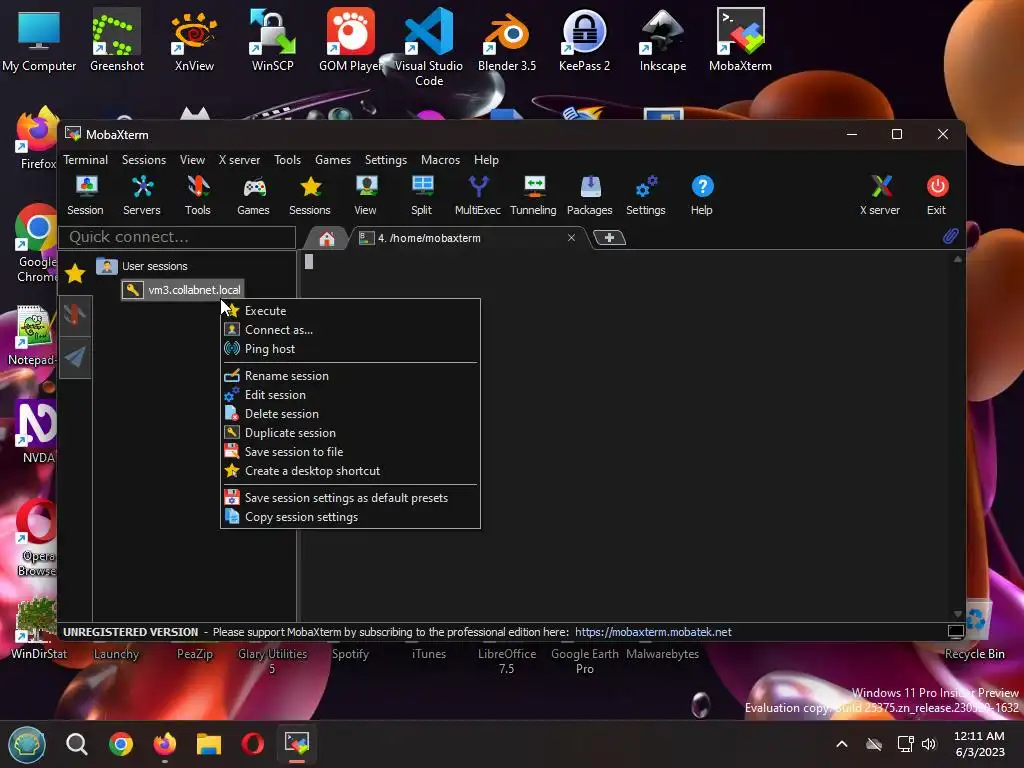Click the Exit power toolbar icon
1024x768 pixels.
tap(936, 195)
